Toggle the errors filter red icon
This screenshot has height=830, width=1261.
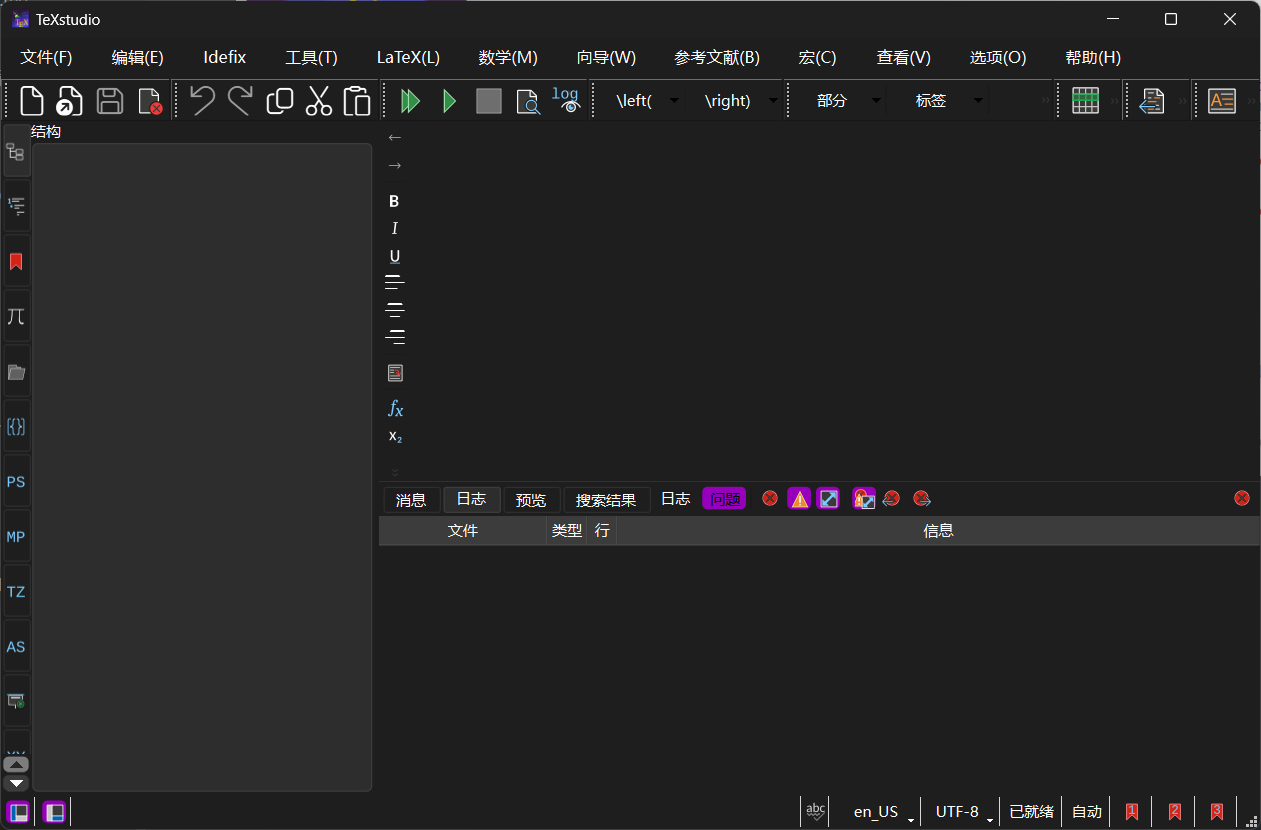click(770, 498)
